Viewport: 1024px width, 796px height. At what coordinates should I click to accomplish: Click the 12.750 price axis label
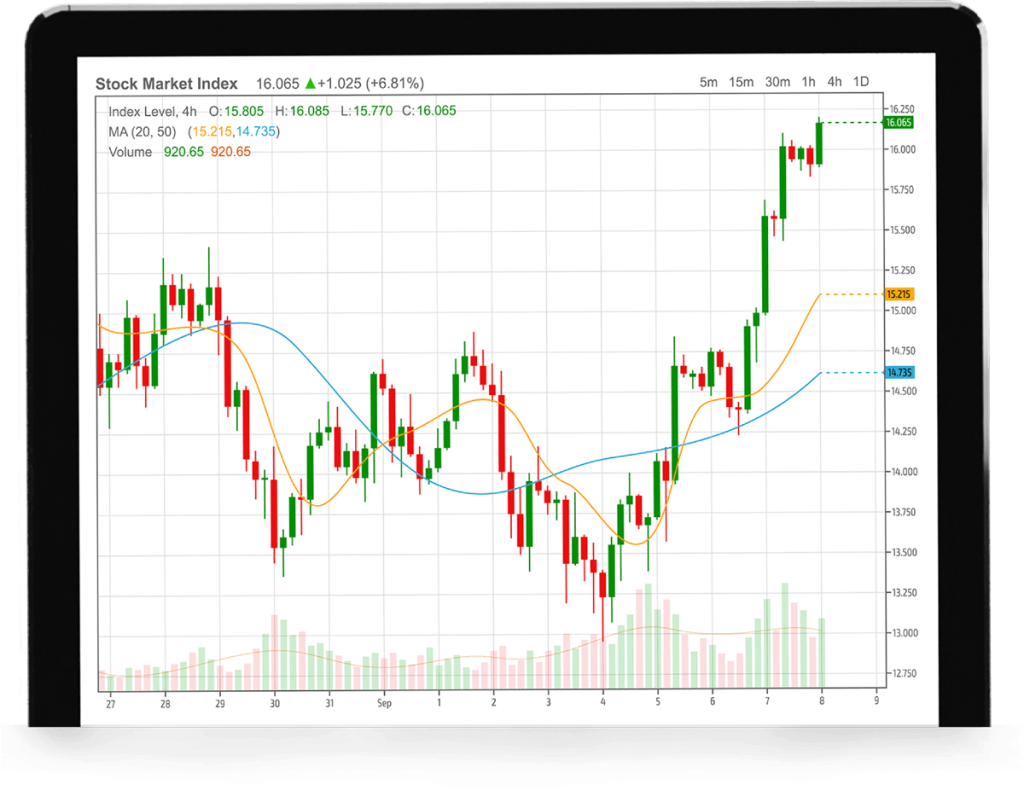[904, 673]
